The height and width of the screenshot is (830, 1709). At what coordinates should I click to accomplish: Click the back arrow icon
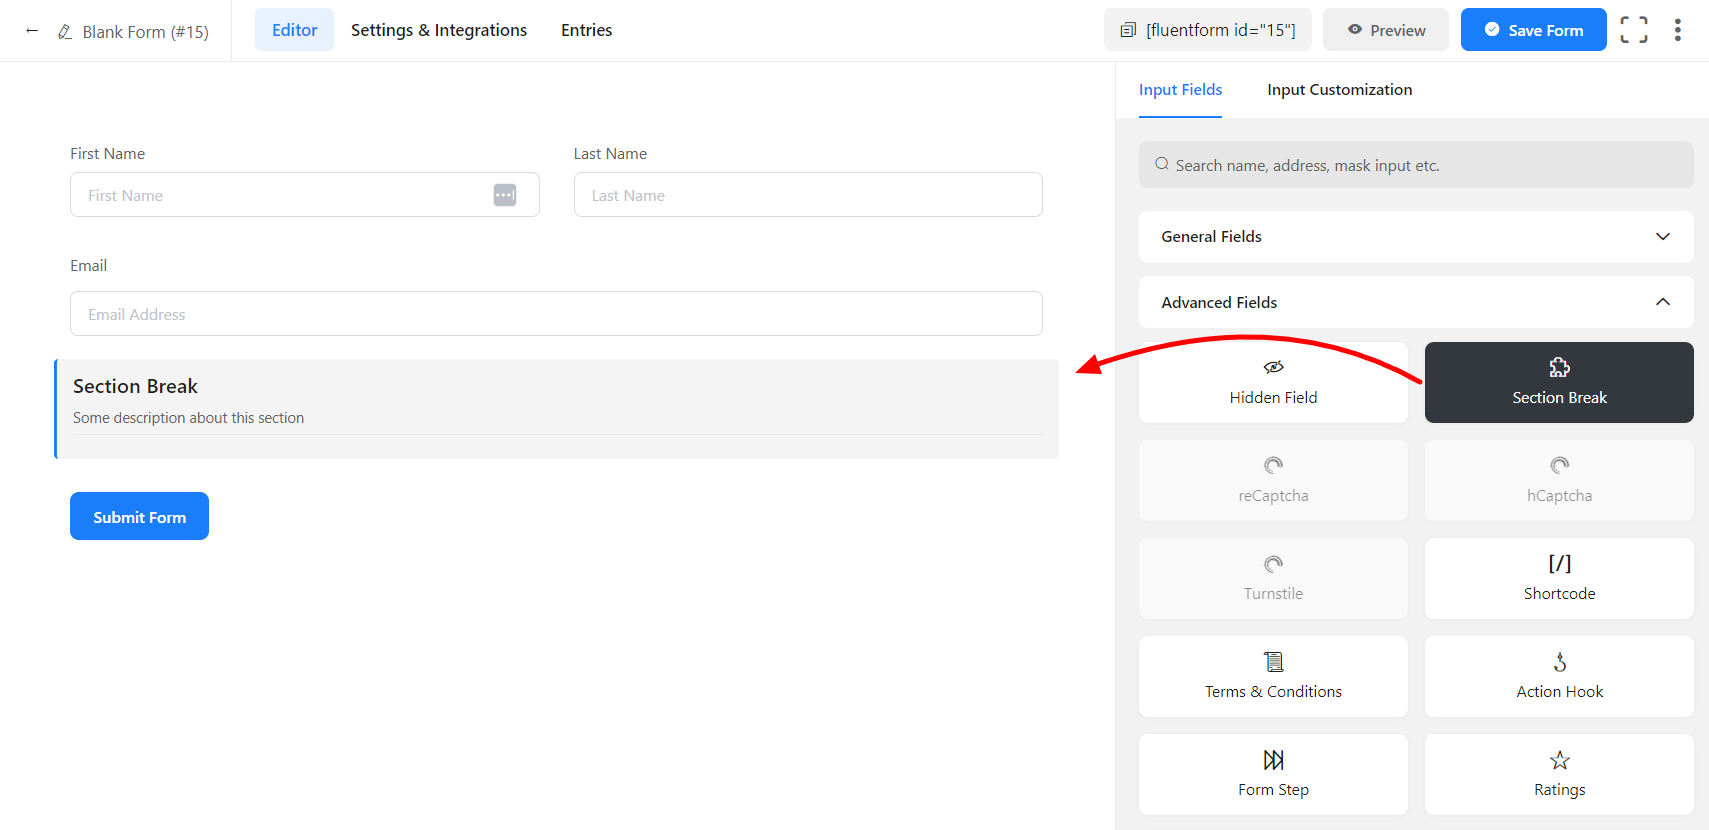coord(32,31)
